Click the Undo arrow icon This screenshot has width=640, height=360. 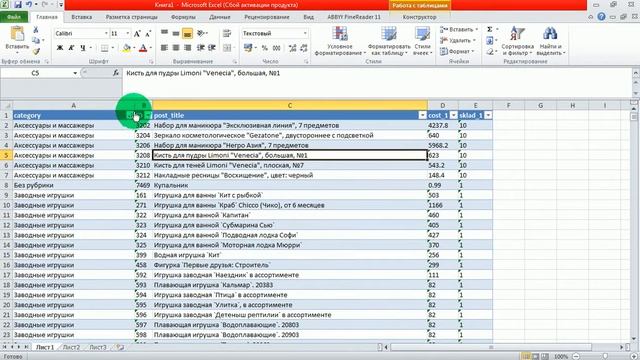pyautogui.click(x=29, y=5)
